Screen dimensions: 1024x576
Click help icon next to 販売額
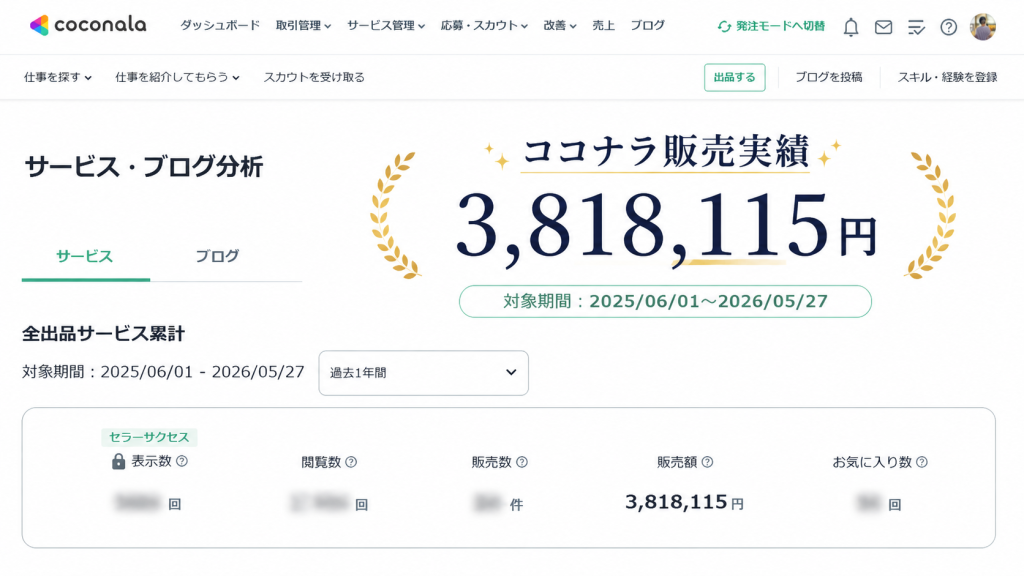click(707, 462)
